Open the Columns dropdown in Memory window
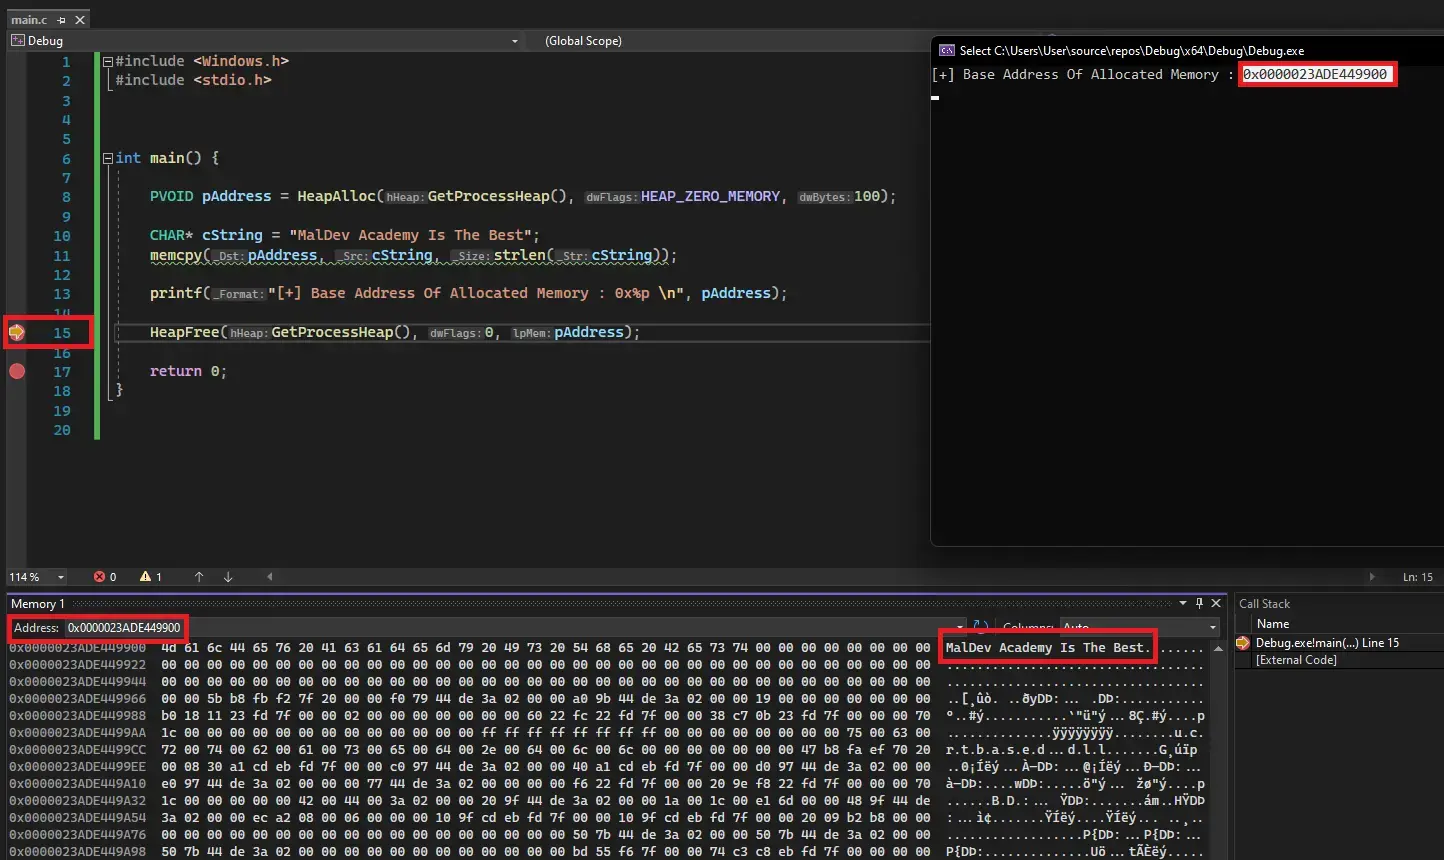 pyautogui.click(x=1212, y=628)
